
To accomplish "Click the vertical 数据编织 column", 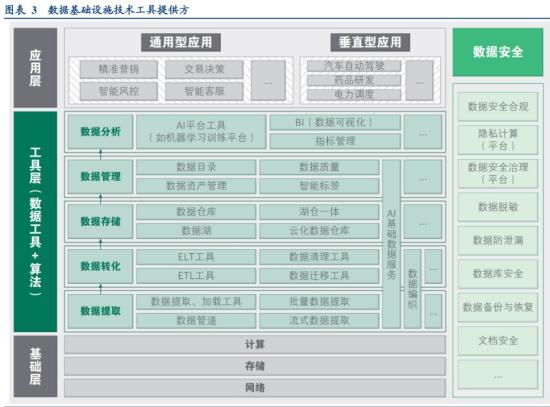I will [412, 289].
